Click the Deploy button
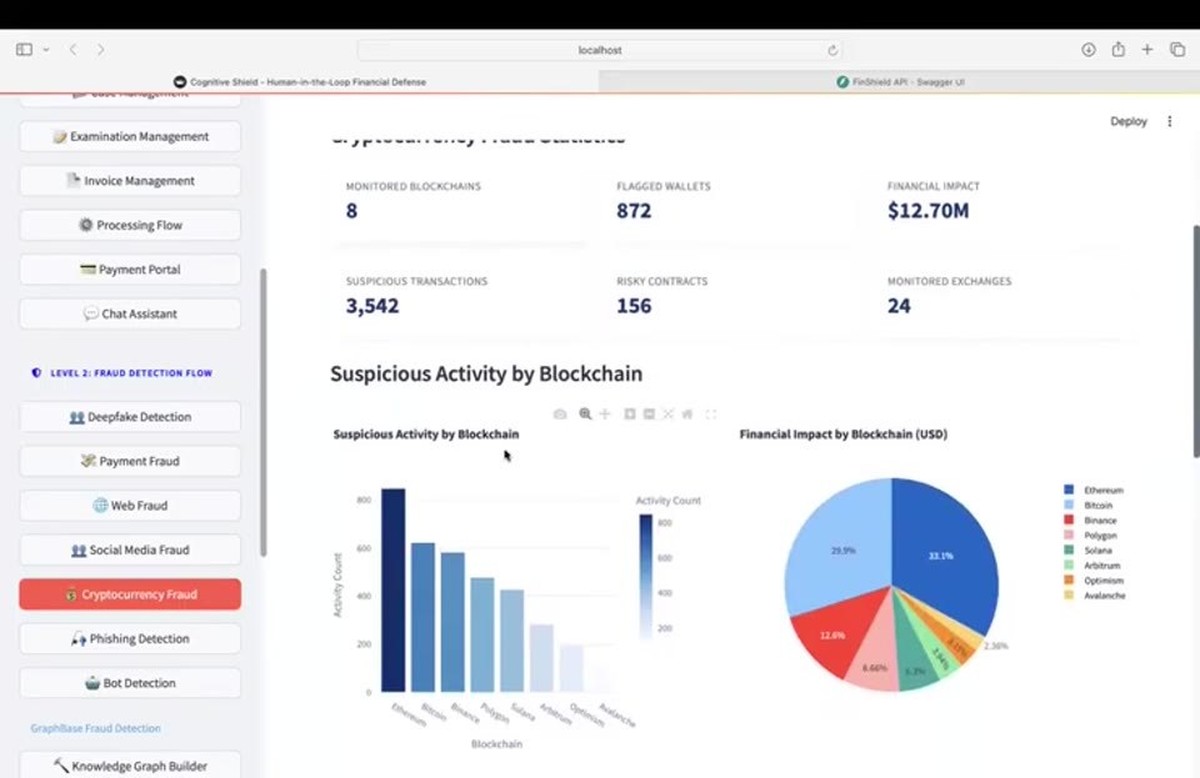The image size is (1200, 778). coord(1128,121)
